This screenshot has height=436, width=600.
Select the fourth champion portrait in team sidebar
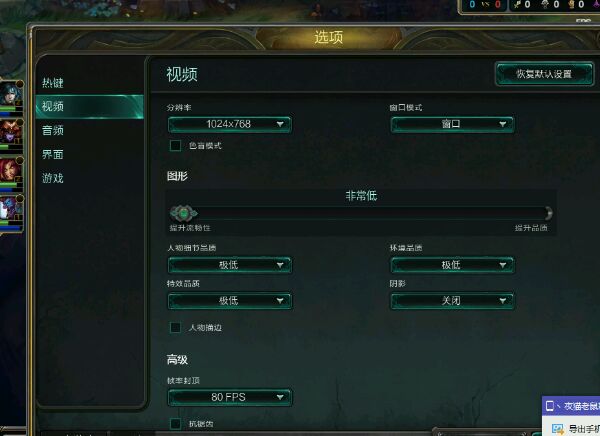(x=10, y=208)
